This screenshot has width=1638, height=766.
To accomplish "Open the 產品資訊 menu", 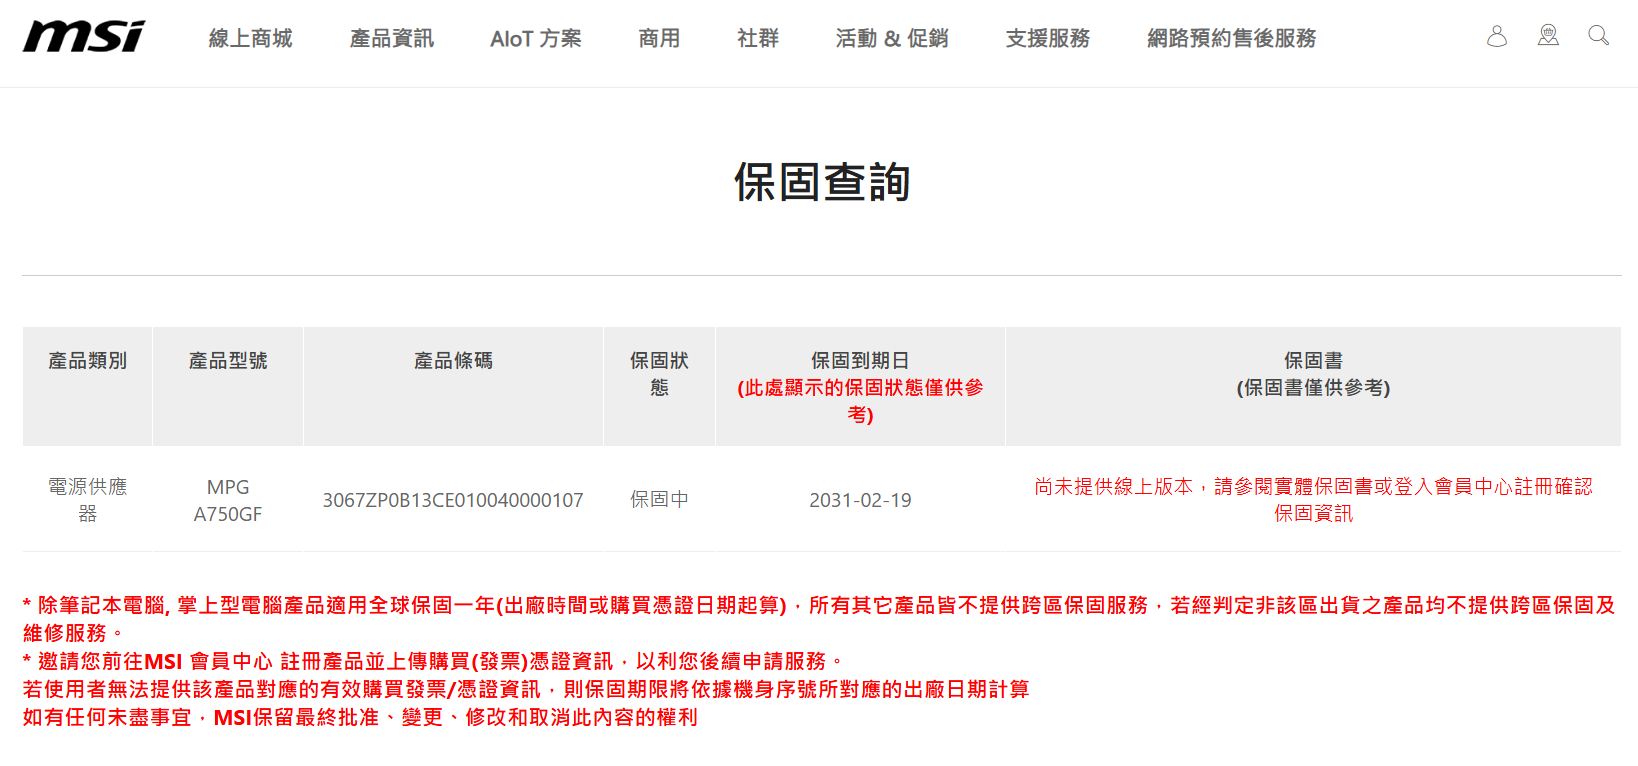I will pos(392,38).
